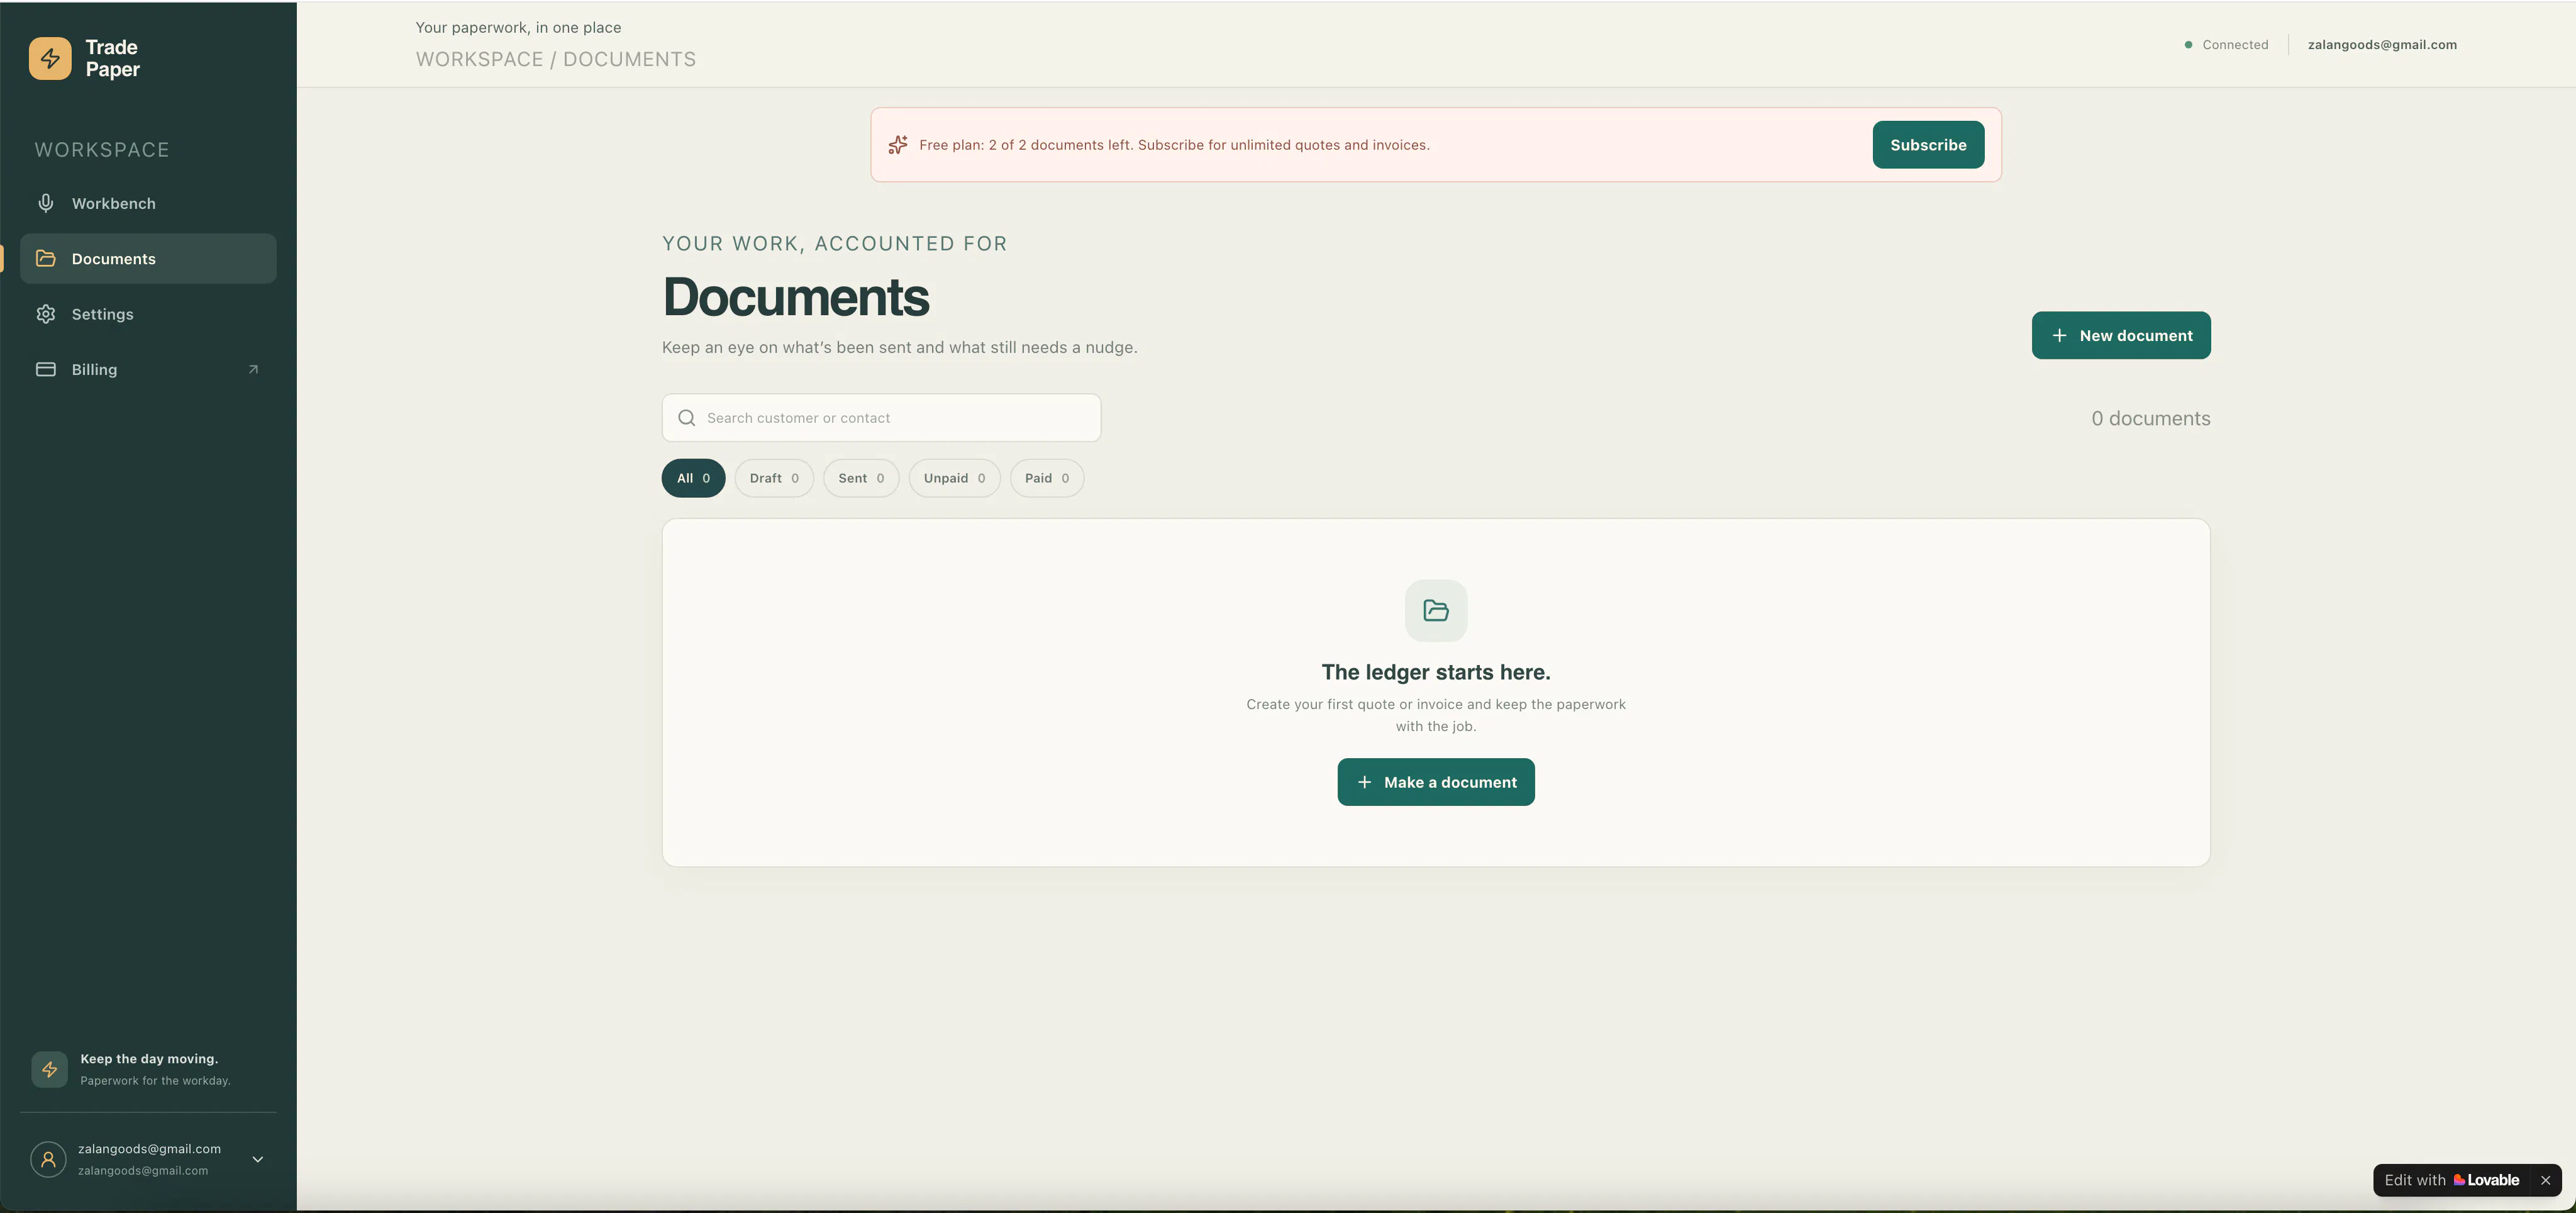Click the "Documents" page heading

click(796, 297)
